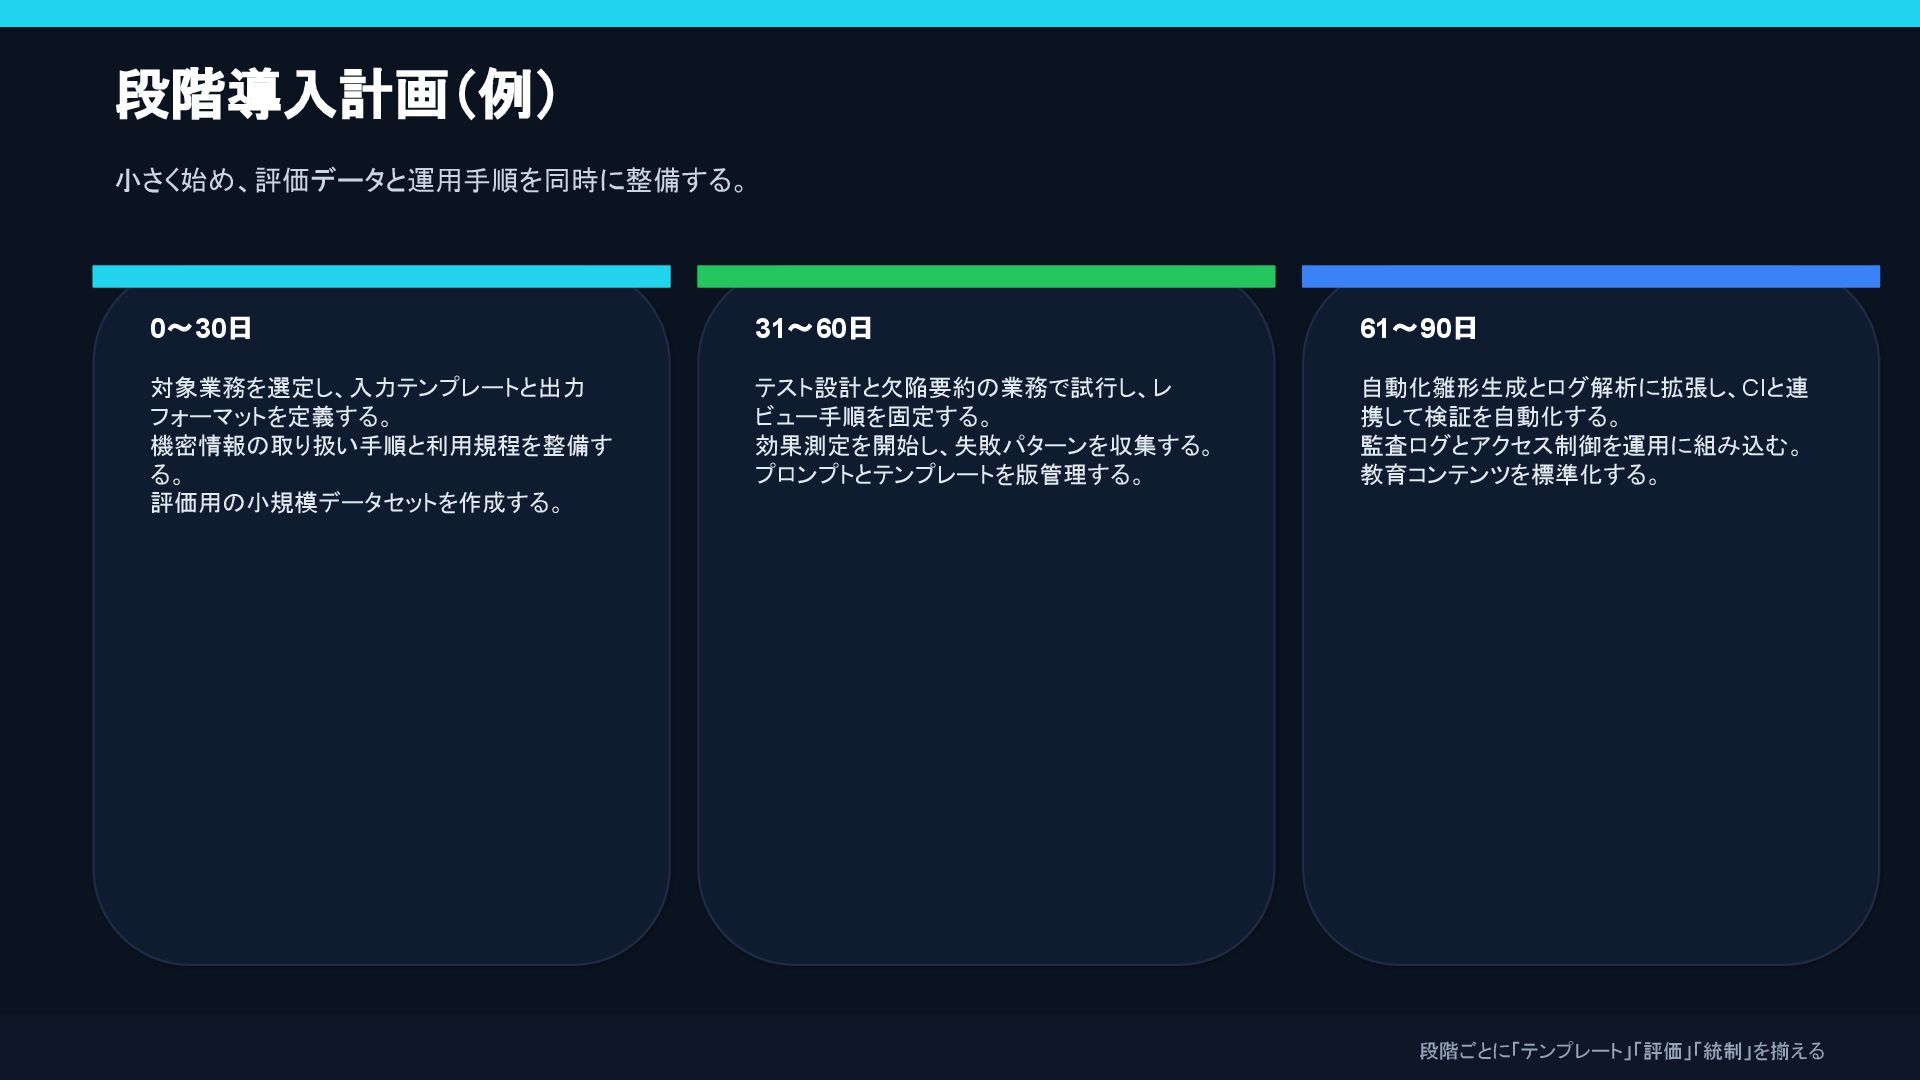Select the green bar above 31〜60日 card
This screenshot has height=1080, width=1920.
click(985, 277)
